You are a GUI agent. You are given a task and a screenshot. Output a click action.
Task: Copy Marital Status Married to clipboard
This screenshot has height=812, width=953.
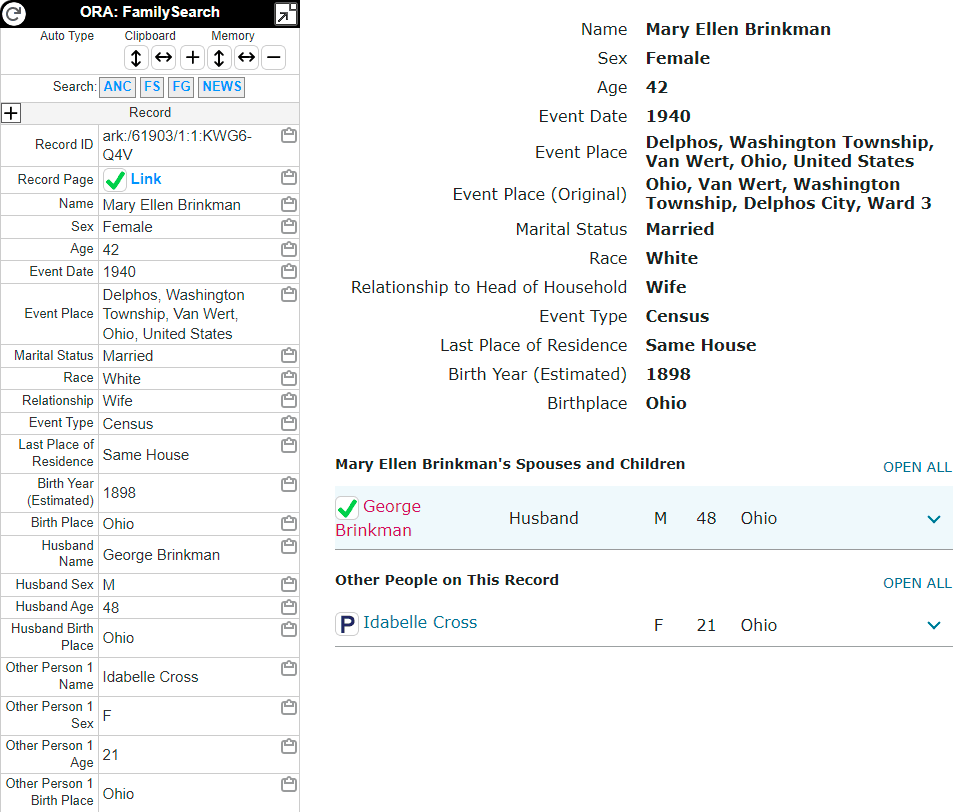point(289,355)
